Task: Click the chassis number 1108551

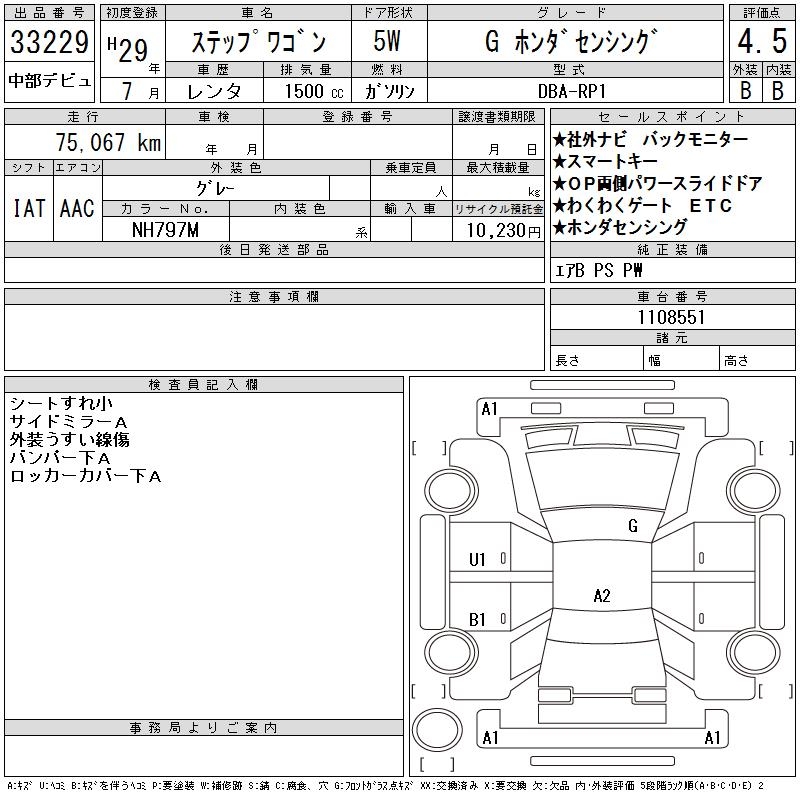Action: pos(673,317)
